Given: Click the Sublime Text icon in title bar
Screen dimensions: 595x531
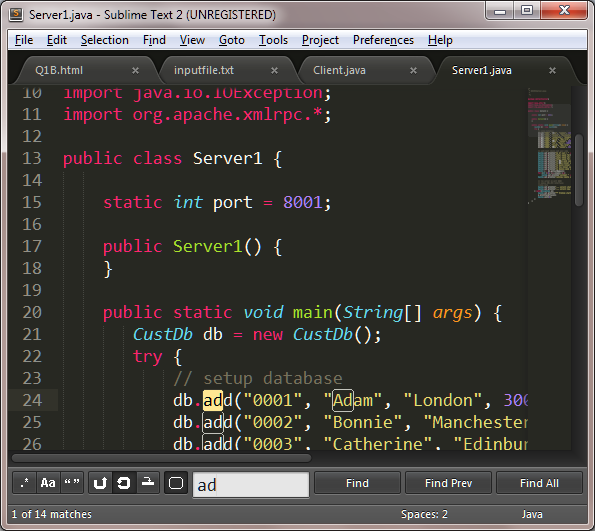Looking at the screenshot, I should 16,14.
